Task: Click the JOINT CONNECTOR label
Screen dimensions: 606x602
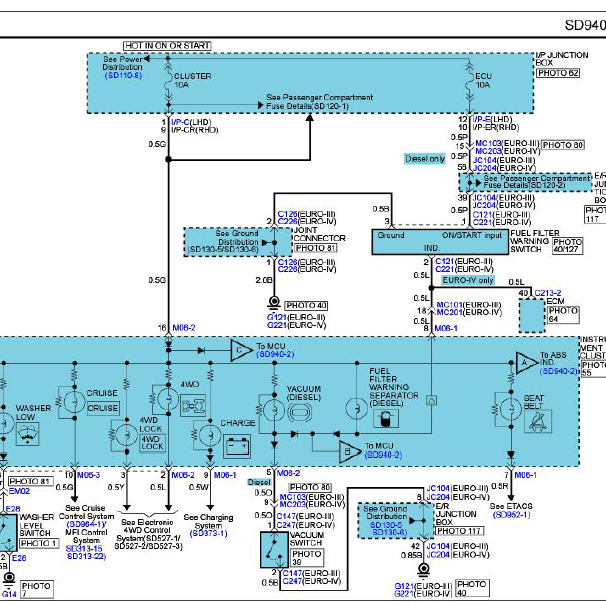Action: click(x=319, y=234)
